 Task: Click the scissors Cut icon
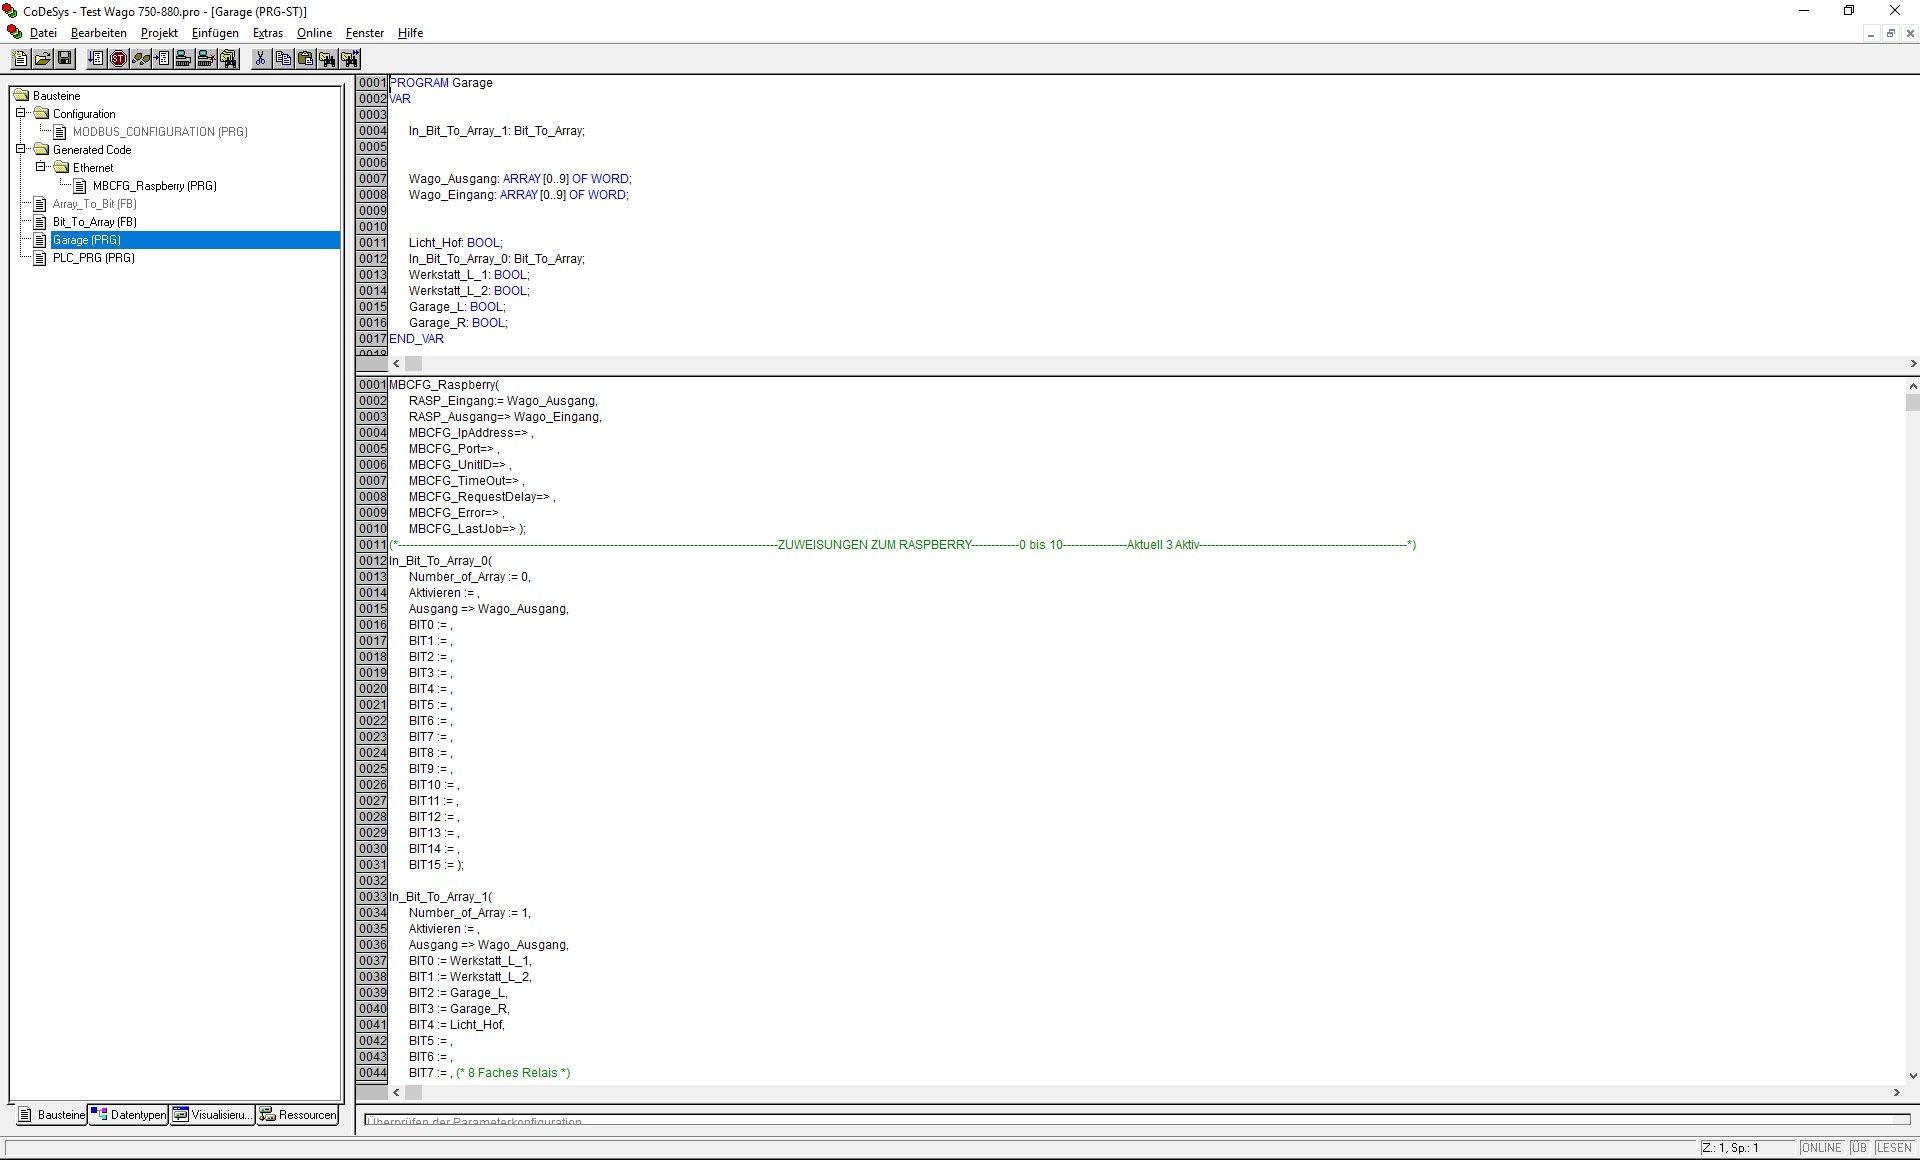pyautogui.click(x=260, y=59)
